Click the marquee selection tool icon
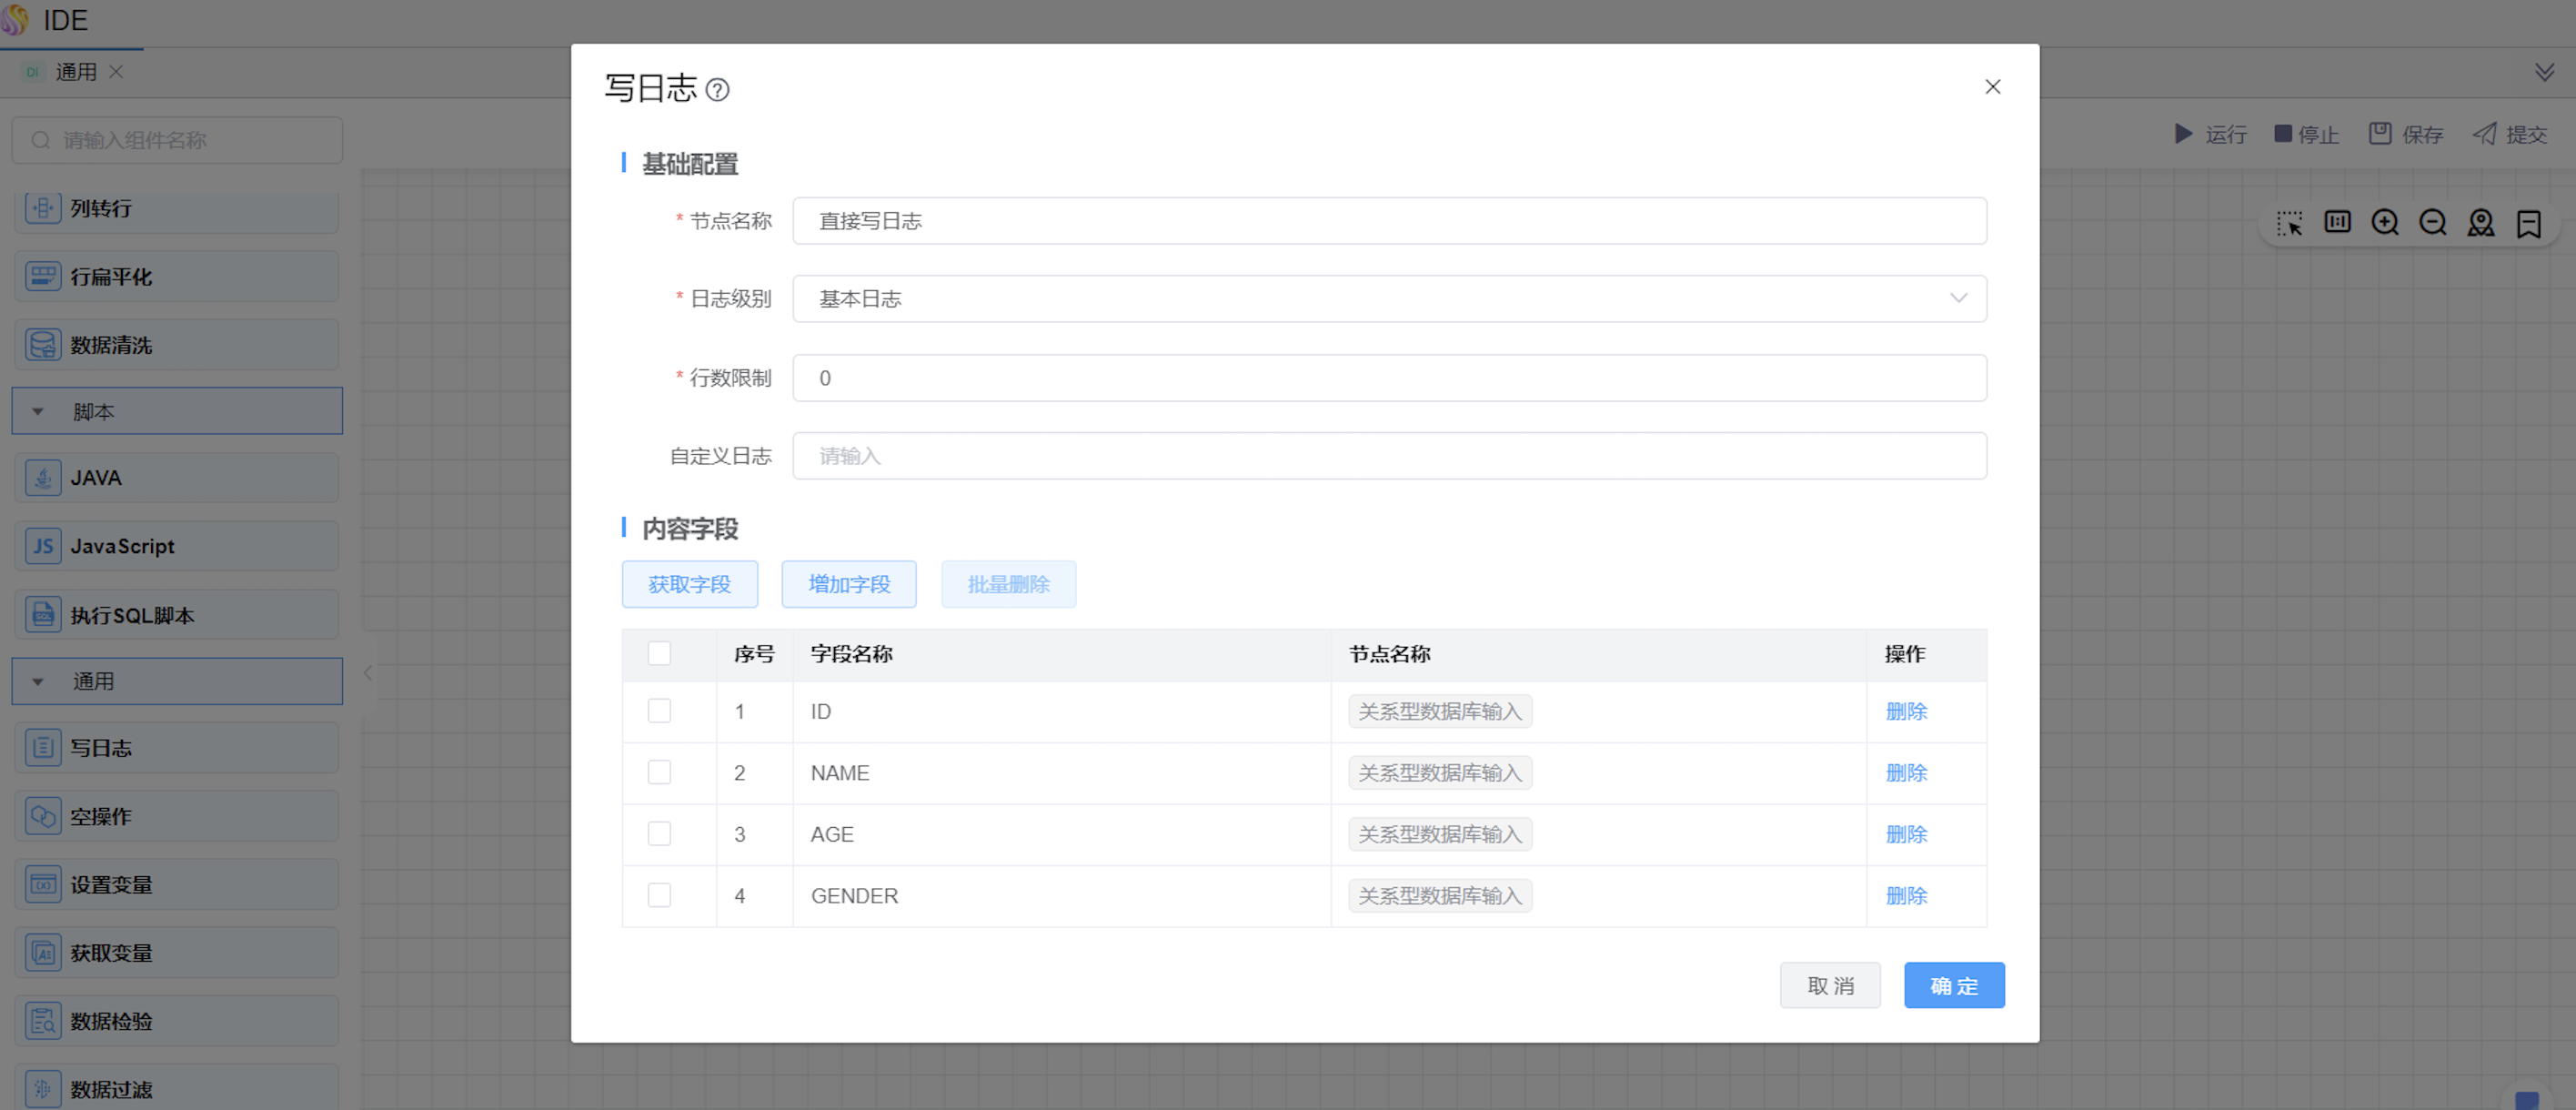2576x1110 pixels. (x=2289, y=222)
